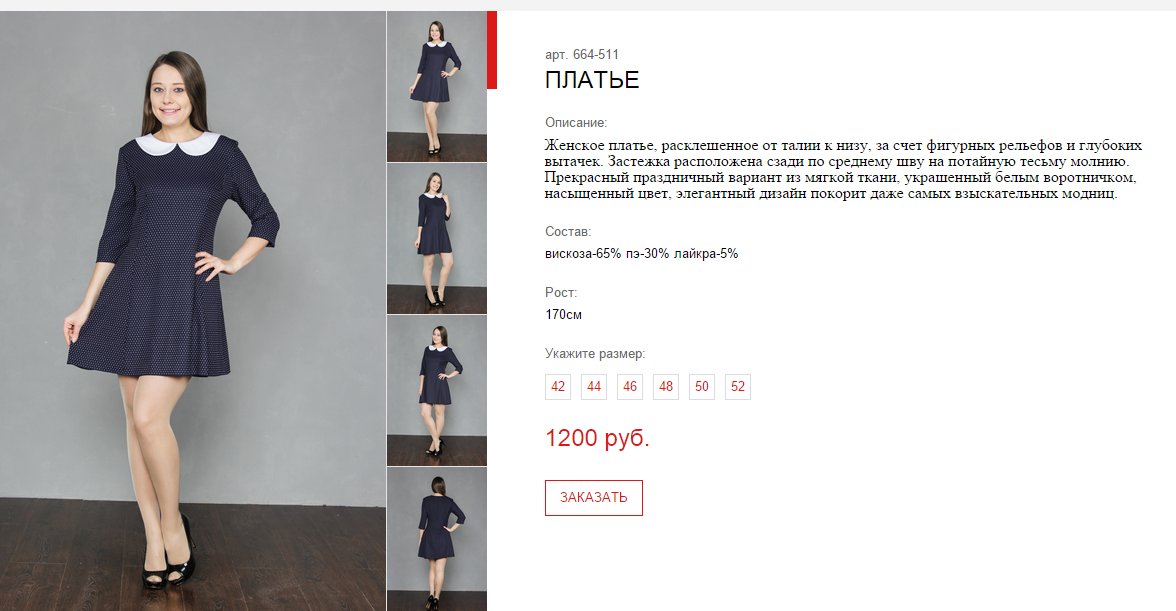1176x611 pixels.
Task: Select size 42
Action: [558, 387]
